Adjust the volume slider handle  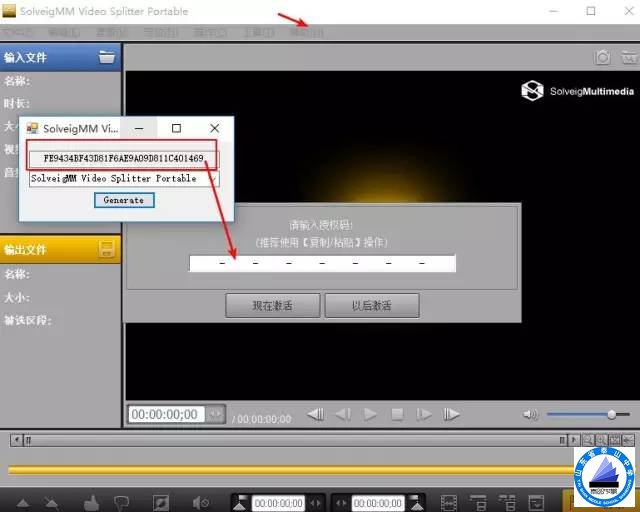[612, 414]
